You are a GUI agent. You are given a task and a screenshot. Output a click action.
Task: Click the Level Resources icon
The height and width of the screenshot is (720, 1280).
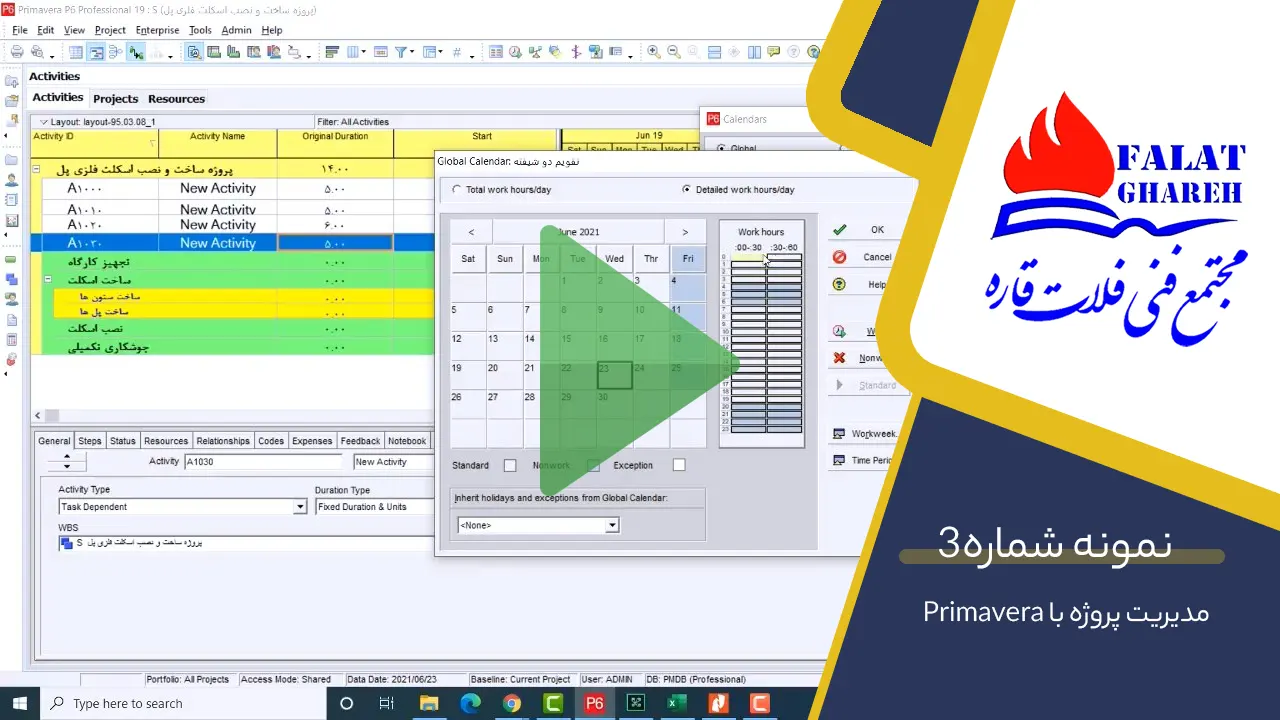pyautogui.click(x=534, y=52)
